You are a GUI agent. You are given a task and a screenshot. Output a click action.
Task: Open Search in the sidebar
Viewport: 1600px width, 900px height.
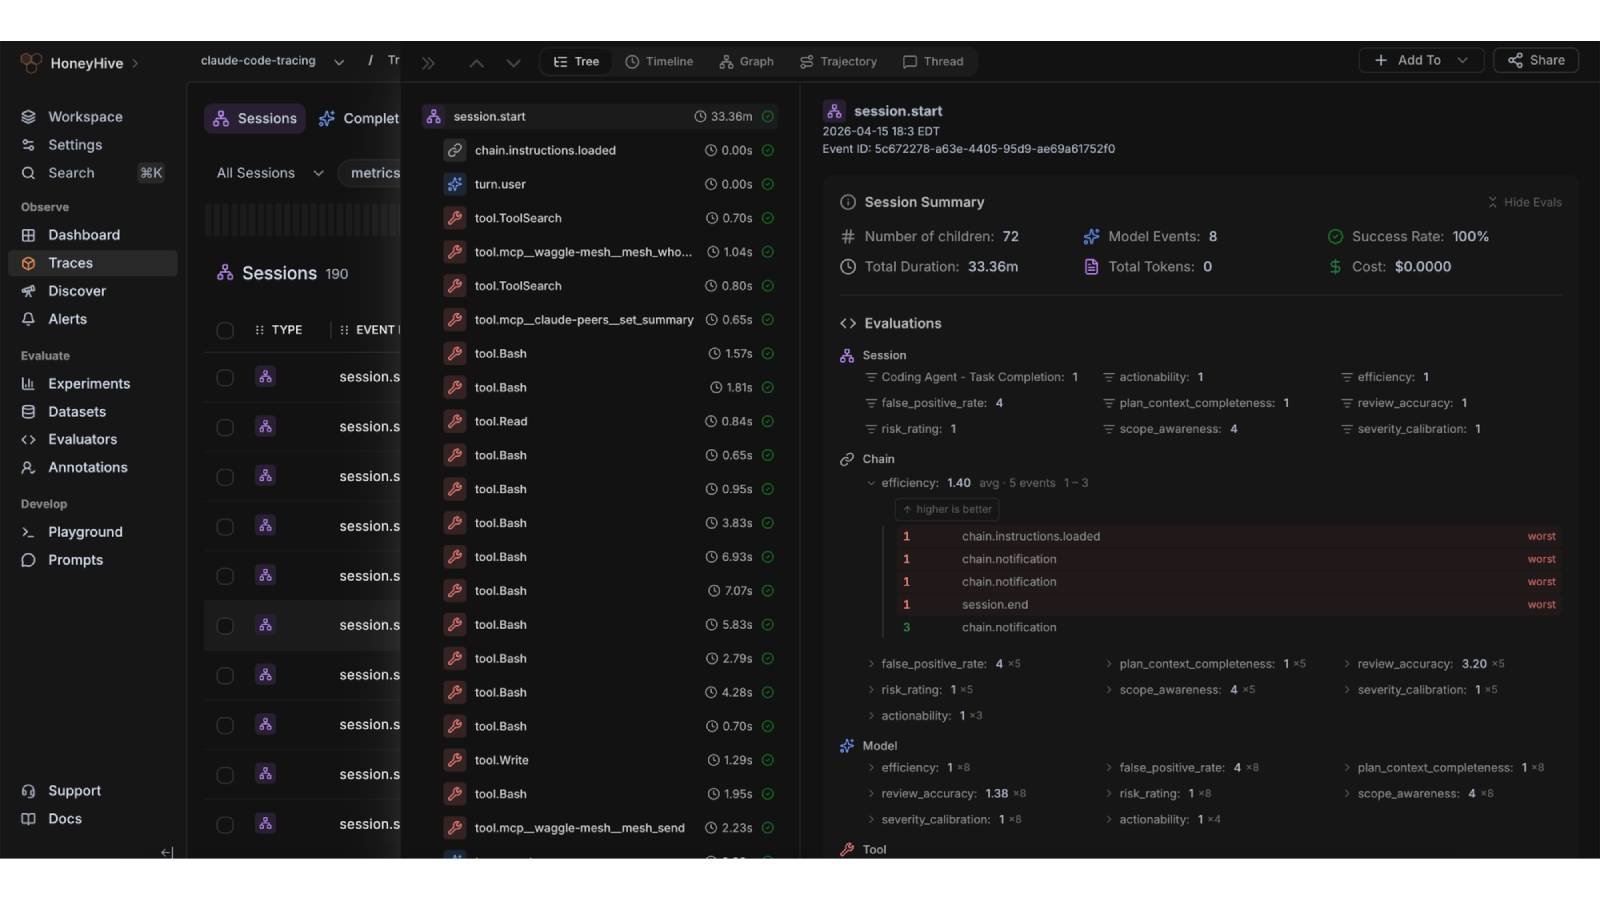tap(71, 173)
